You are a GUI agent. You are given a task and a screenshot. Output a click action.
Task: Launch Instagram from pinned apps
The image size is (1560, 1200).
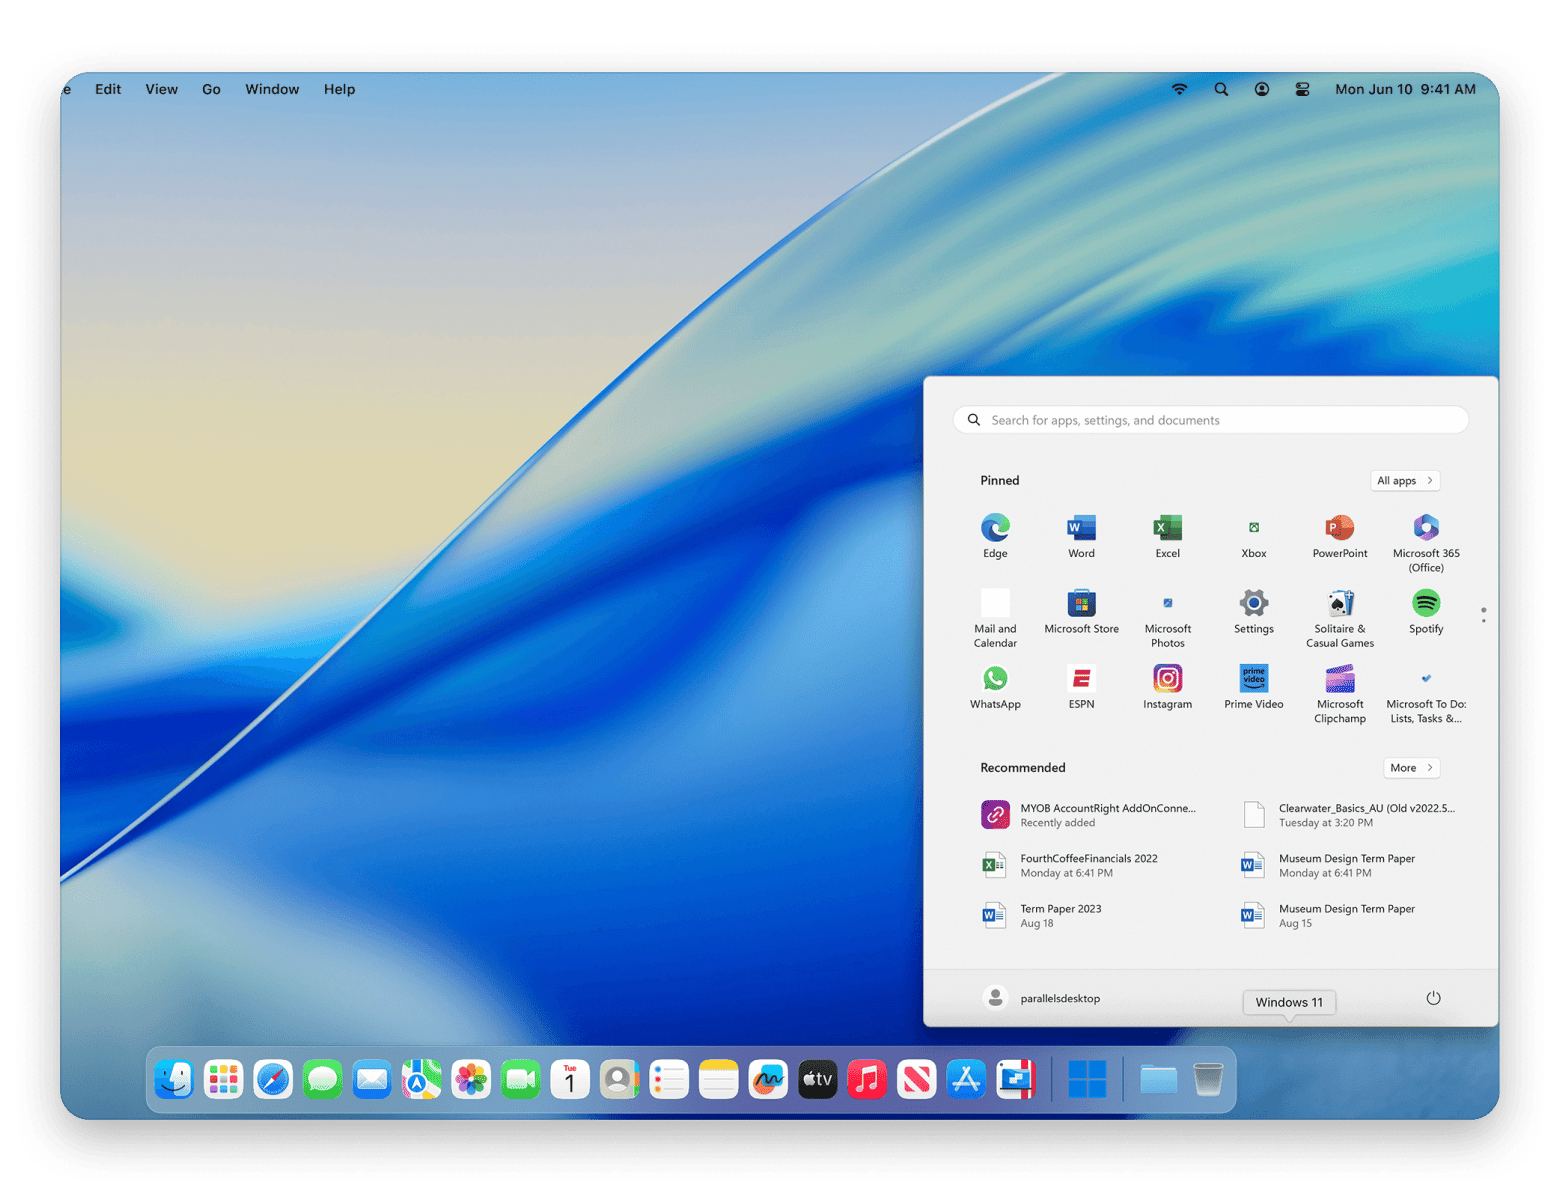click(1167, 687)
